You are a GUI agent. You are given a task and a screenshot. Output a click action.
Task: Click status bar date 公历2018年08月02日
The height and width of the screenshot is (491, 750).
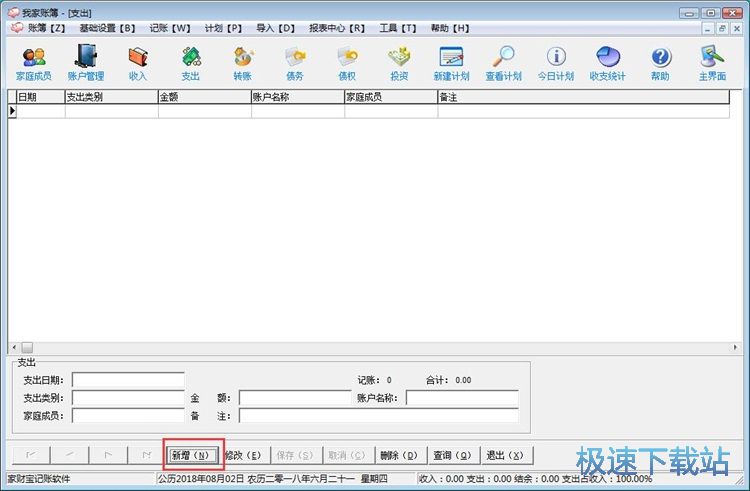click(x=201, y=479)
